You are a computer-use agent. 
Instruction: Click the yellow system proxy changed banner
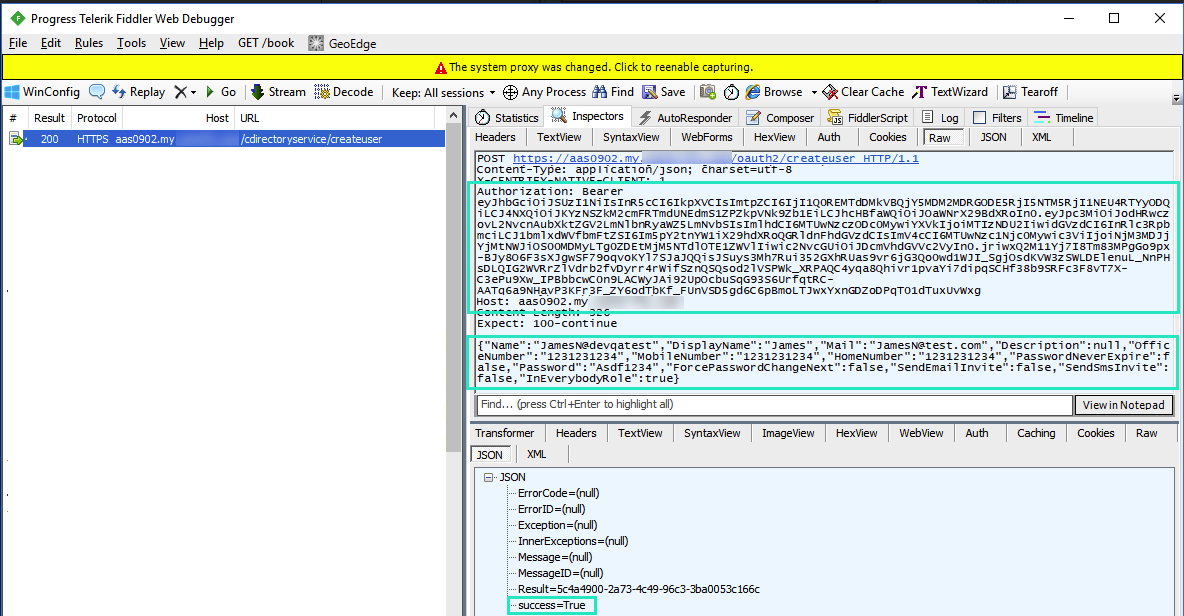tap(592, 67)
